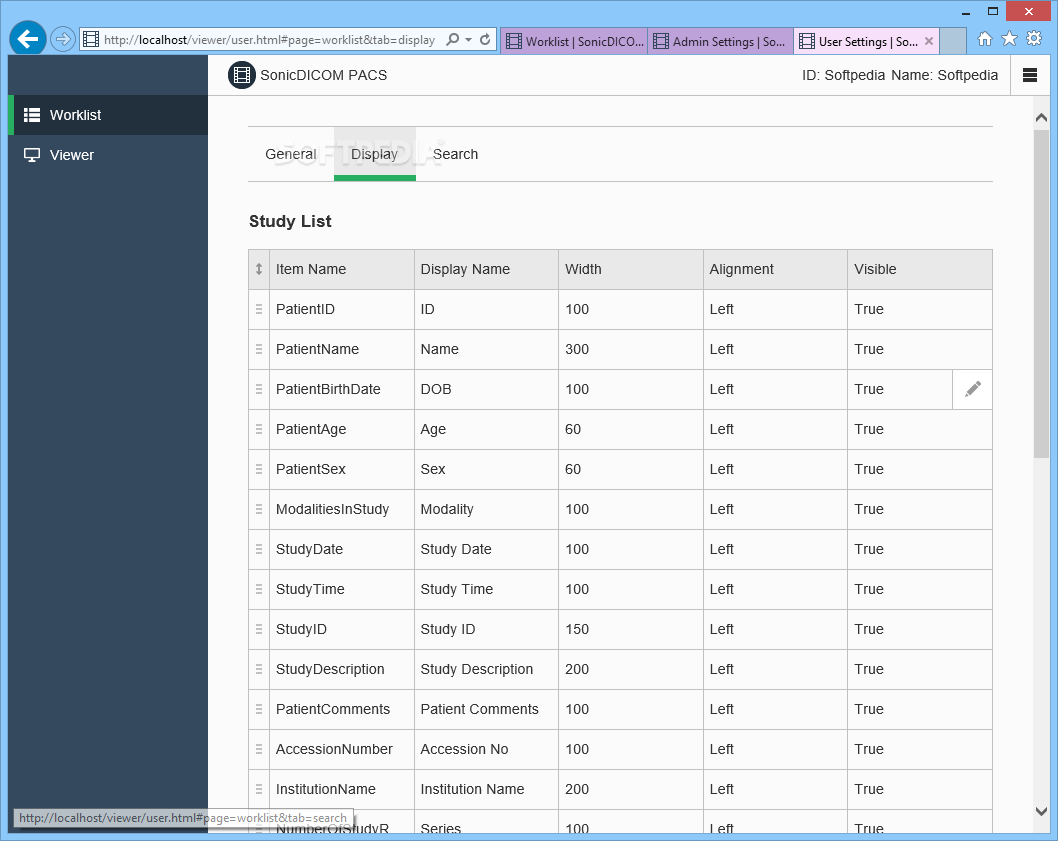Switch to Worklist | SonicDICOM browser tab
The image size is (1058, 841).
574,41
